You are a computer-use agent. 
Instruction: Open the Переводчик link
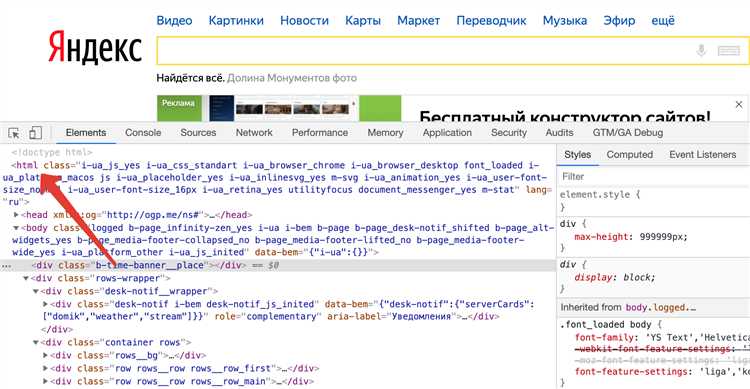coord(491,21)
